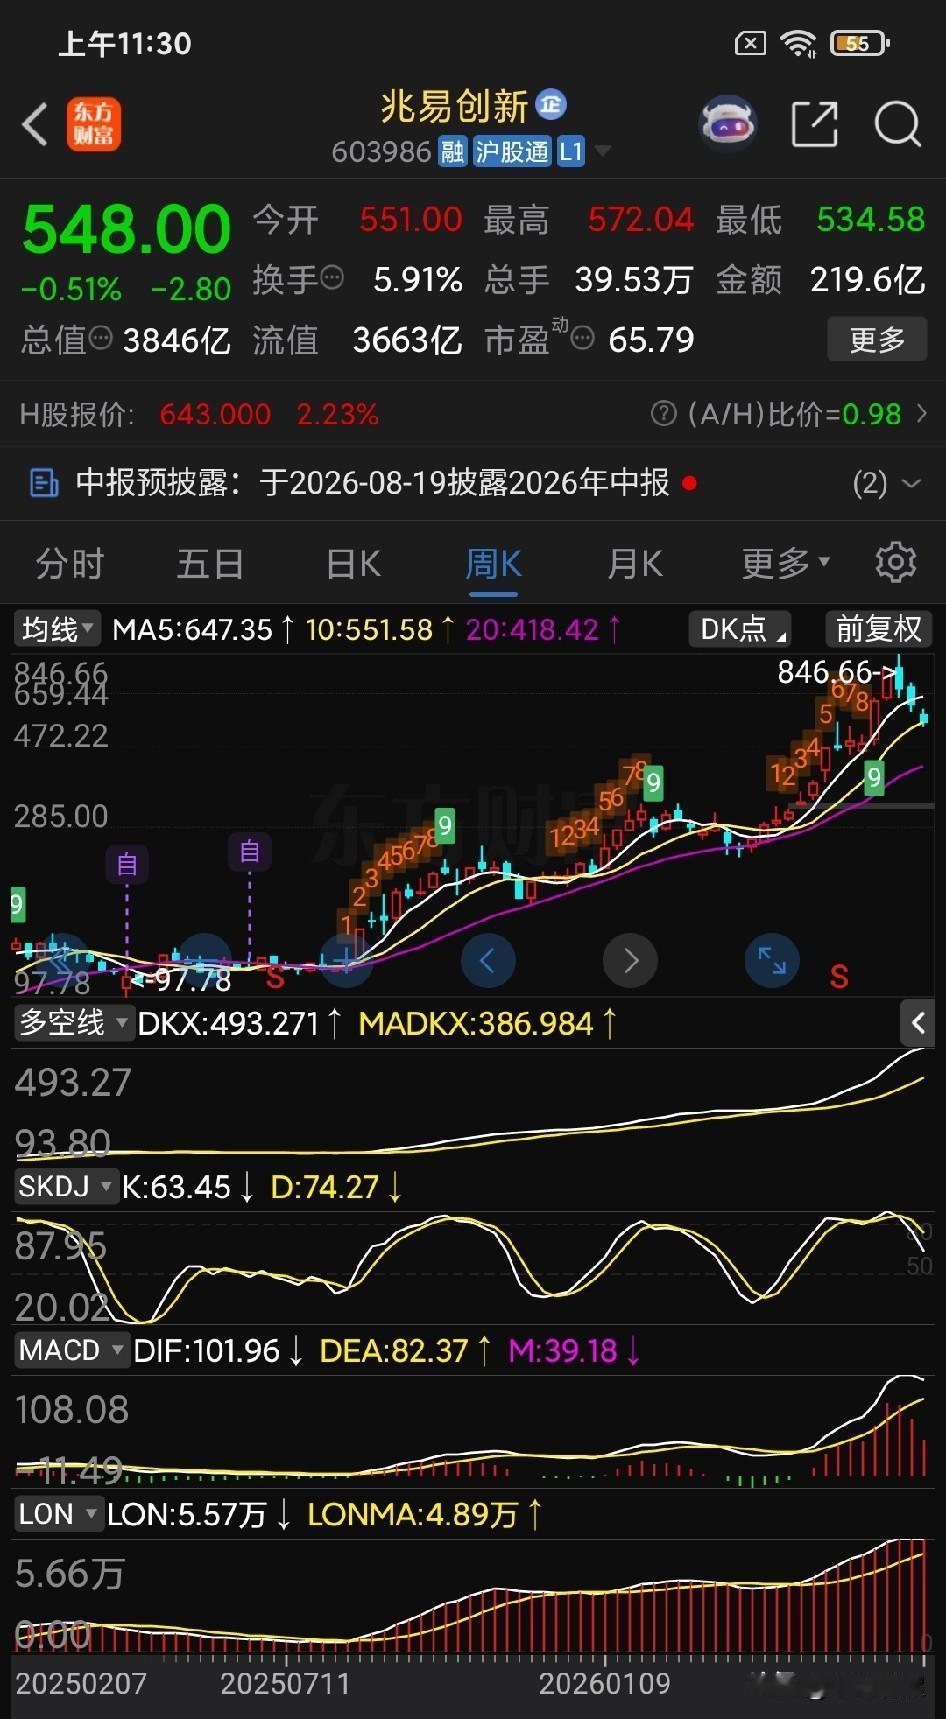
Task: Move chart left with arrow button
Action: [488, 961]
